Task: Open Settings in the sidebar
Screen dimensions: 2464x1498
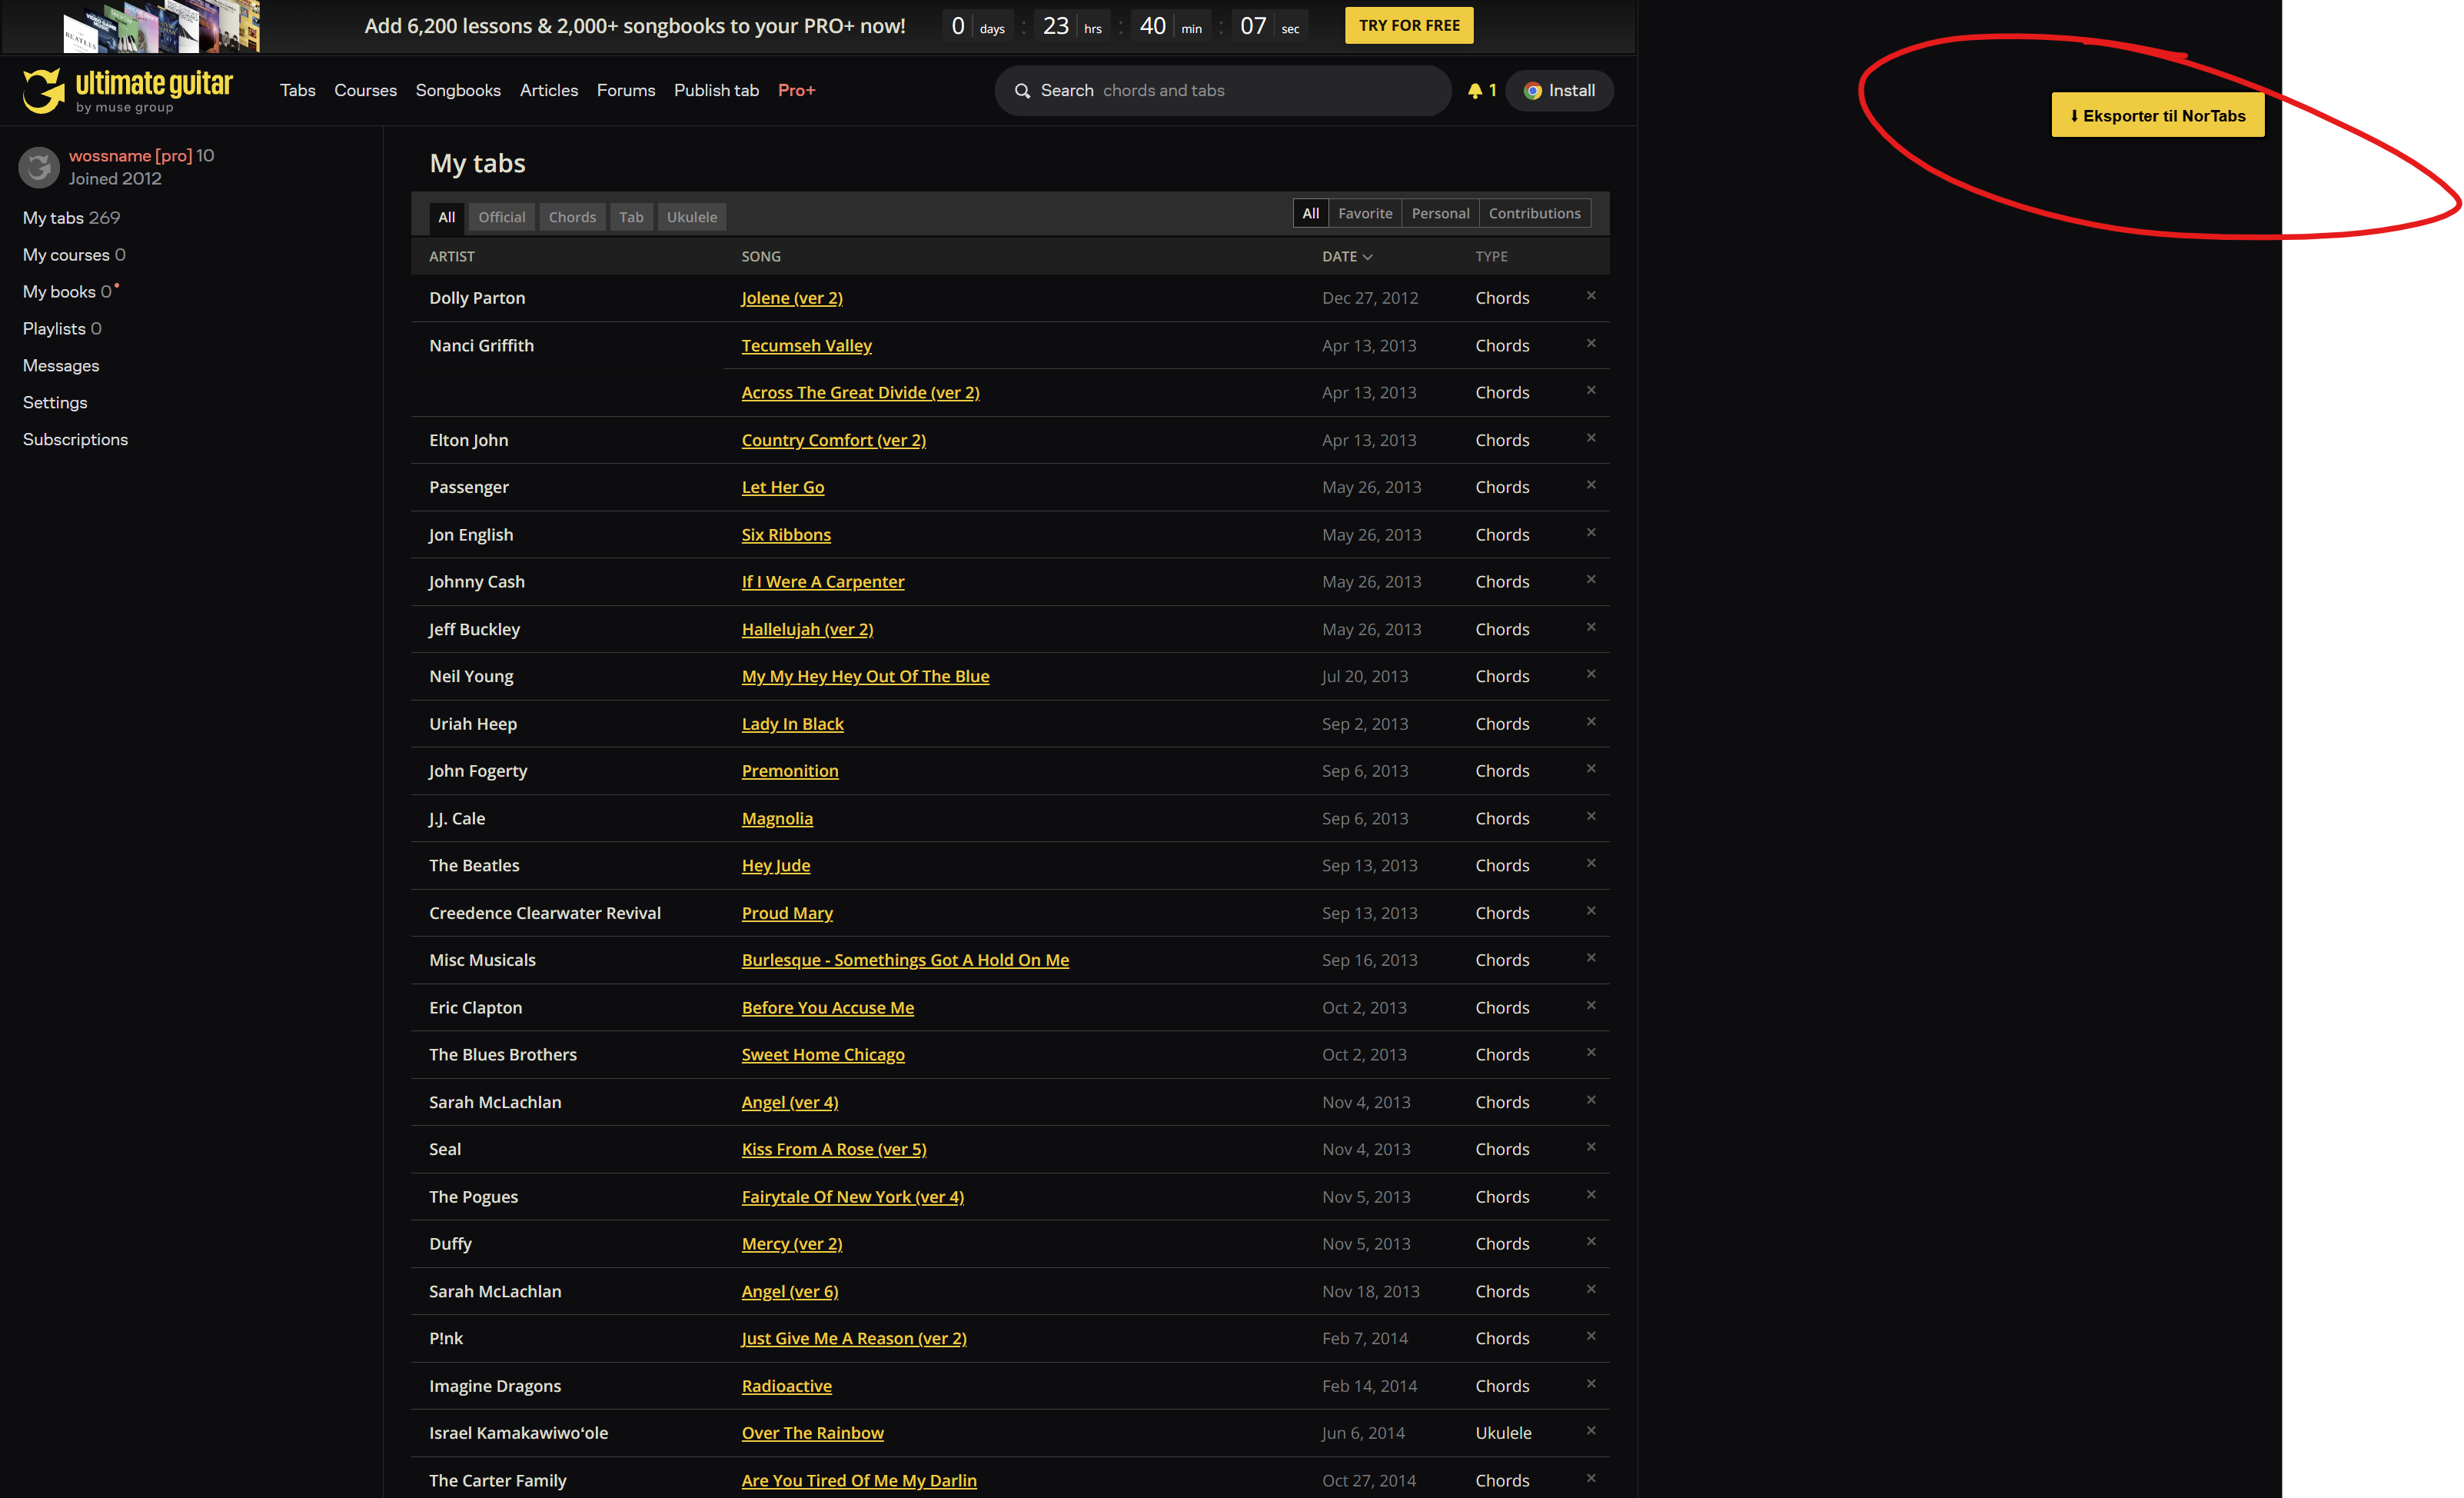Action: tap(55, 403)
